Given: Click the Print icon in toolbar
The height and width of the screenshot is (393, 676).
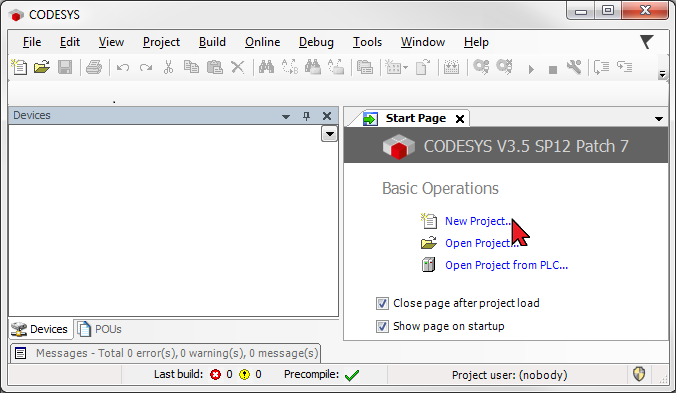Looking at the screenshot, I should point(94,67).
